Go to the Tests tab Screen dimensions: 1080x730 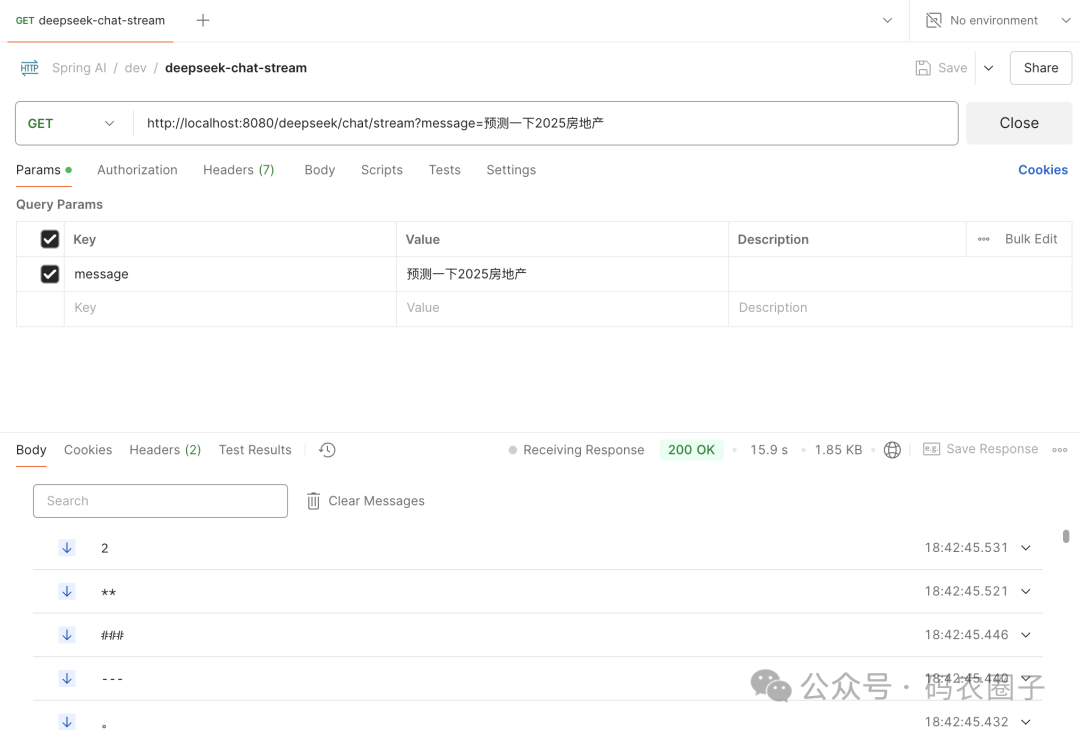pos(444,169)
